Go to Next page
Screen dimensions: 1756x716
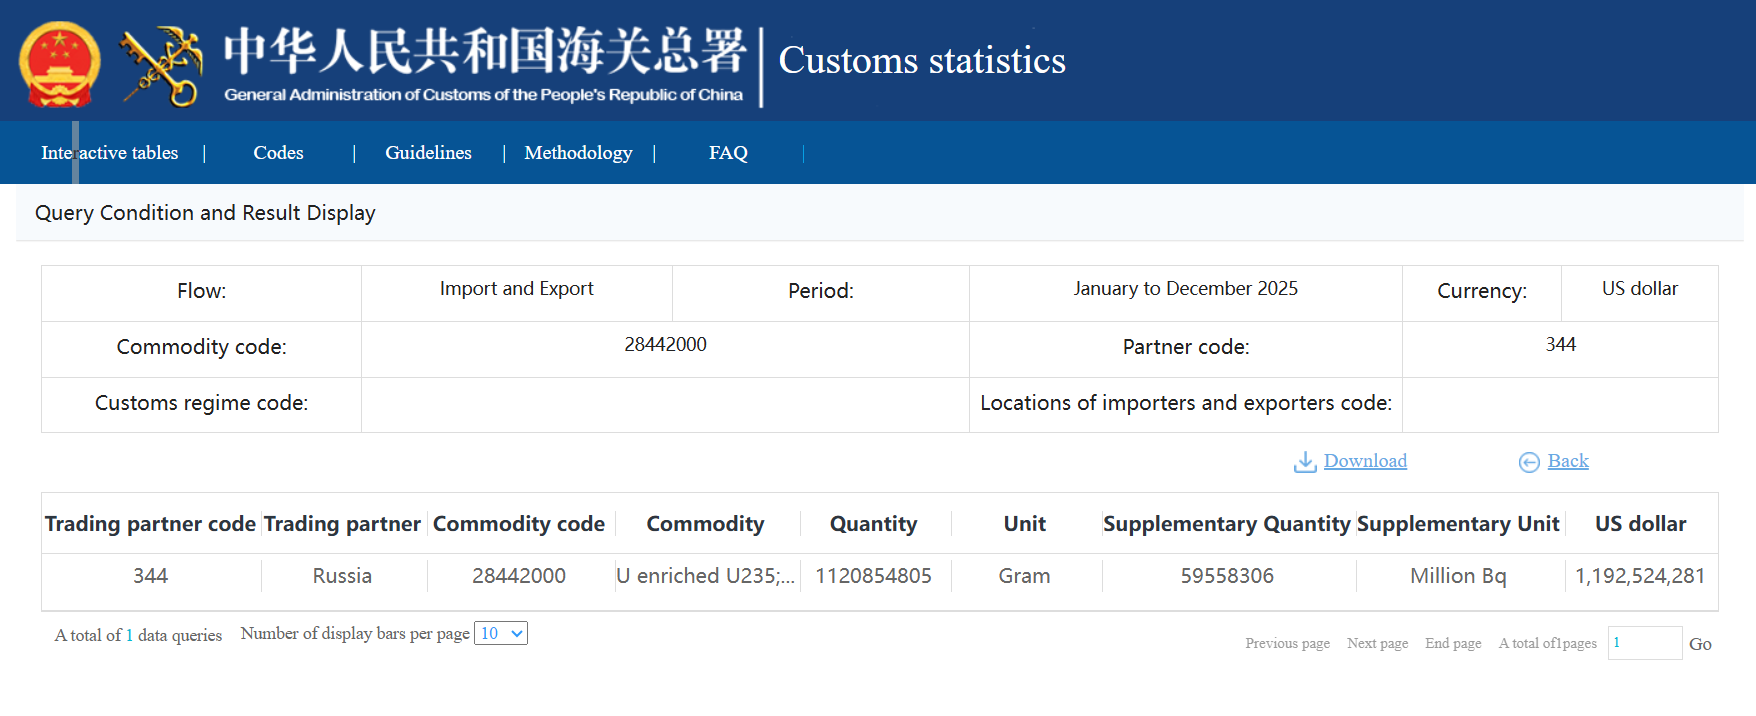(1377, 643)
